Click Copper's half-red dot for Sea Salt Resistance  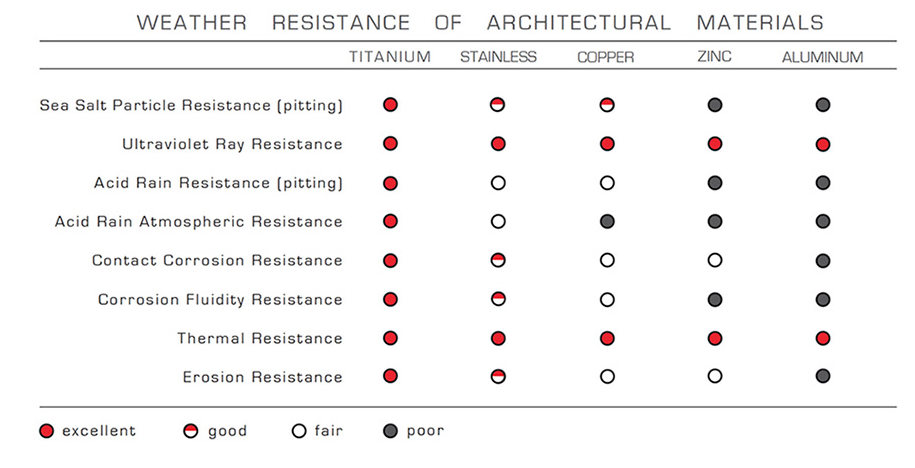click(606, 105)
